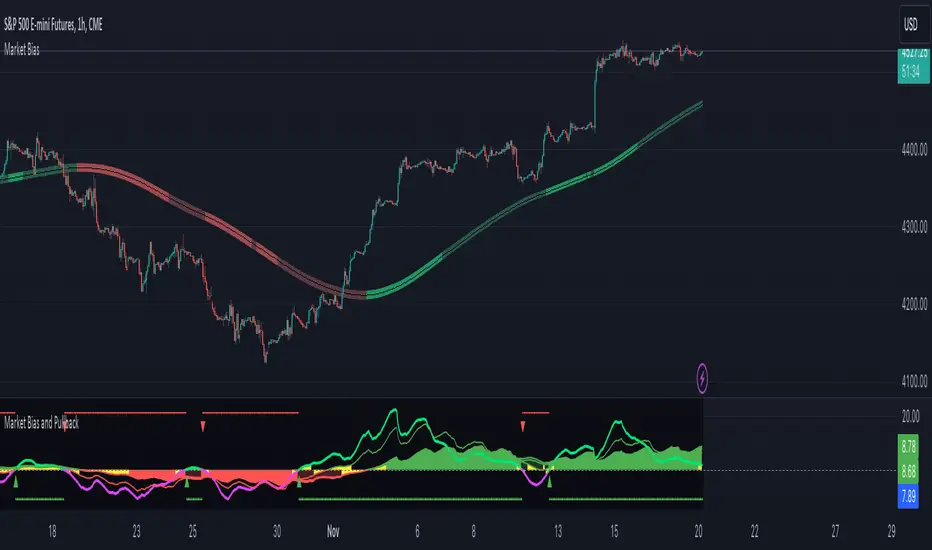The height and width of the screenshot is (550, 932).
Task: Click the 15 date on time axis
Action: [614, 532]
